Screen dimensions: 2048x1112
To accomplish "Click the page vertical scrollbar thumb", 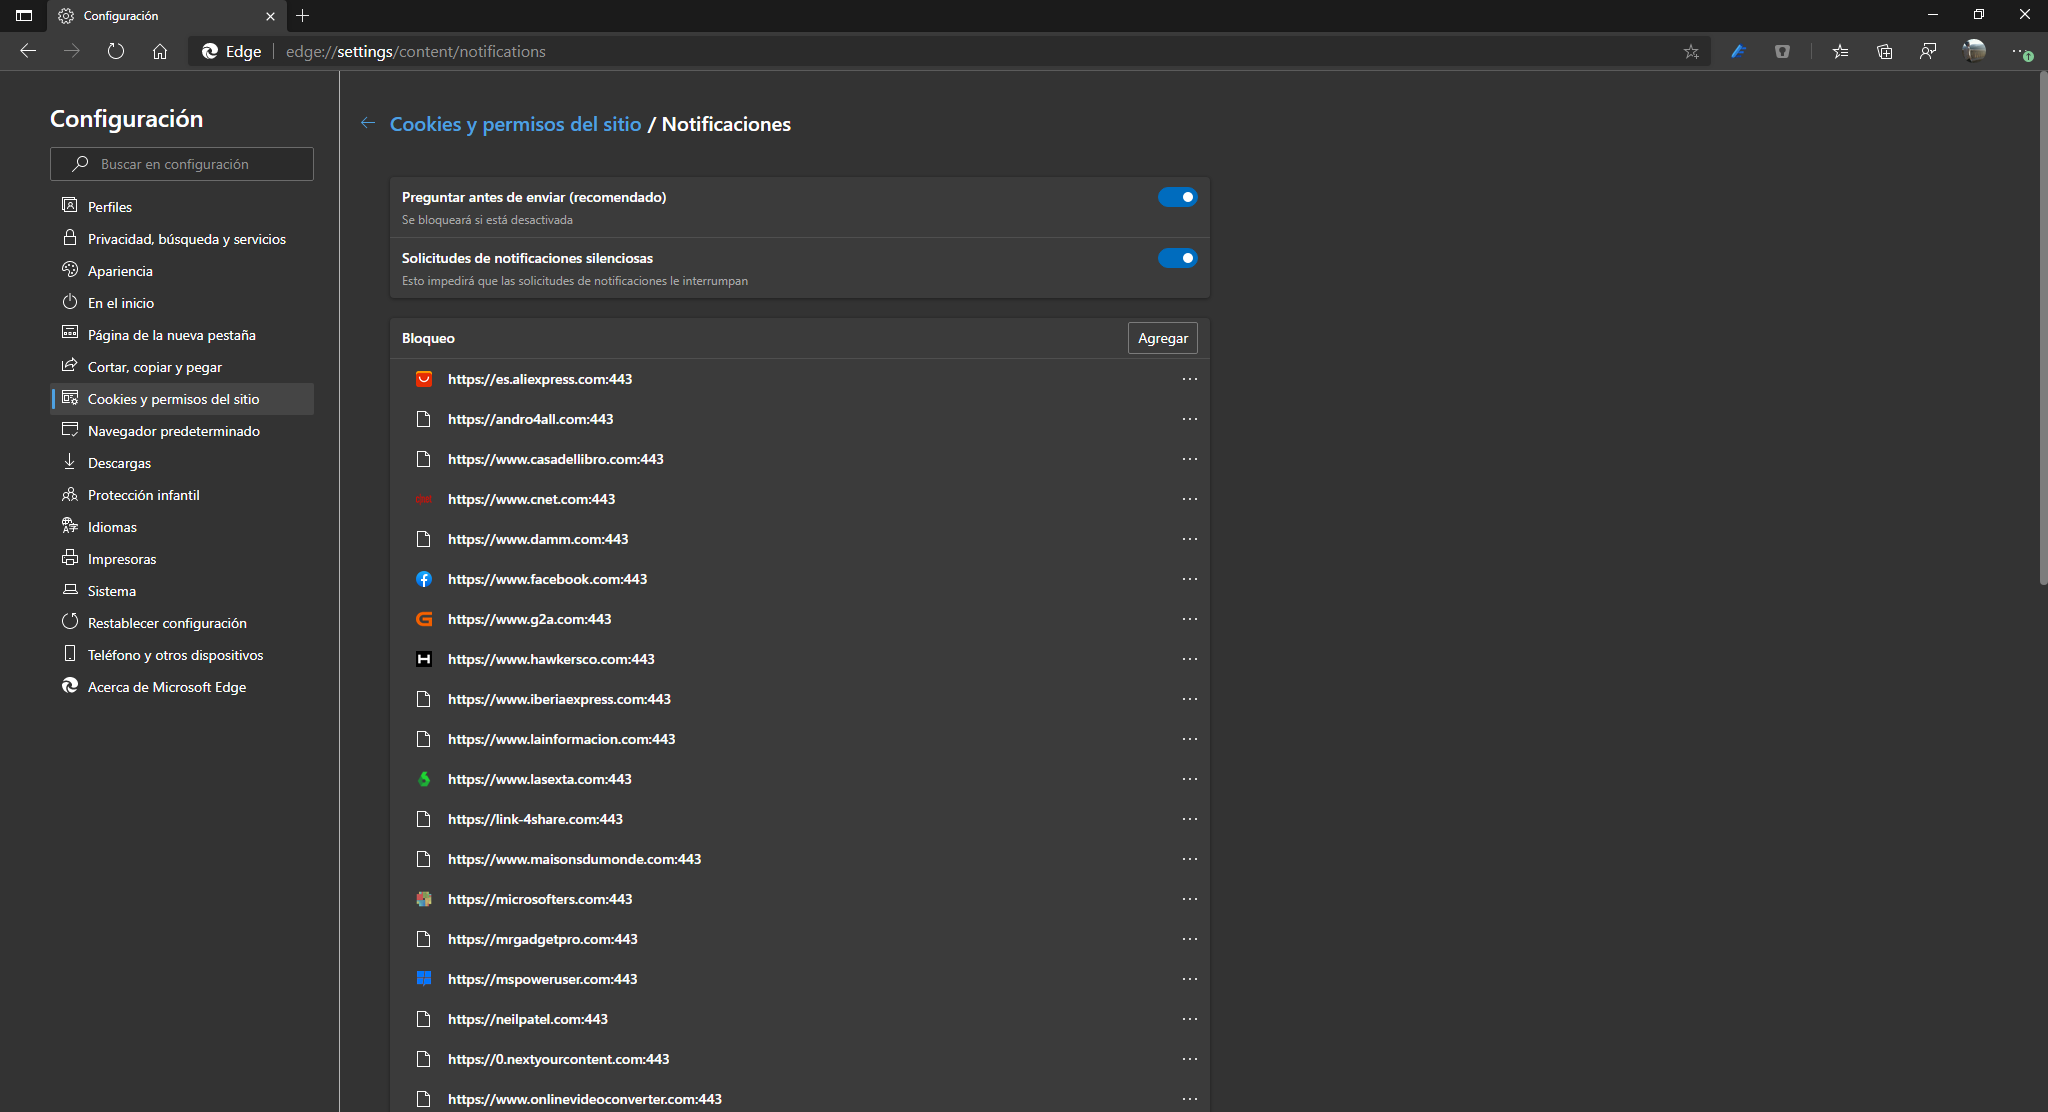I will point(2042,330).
